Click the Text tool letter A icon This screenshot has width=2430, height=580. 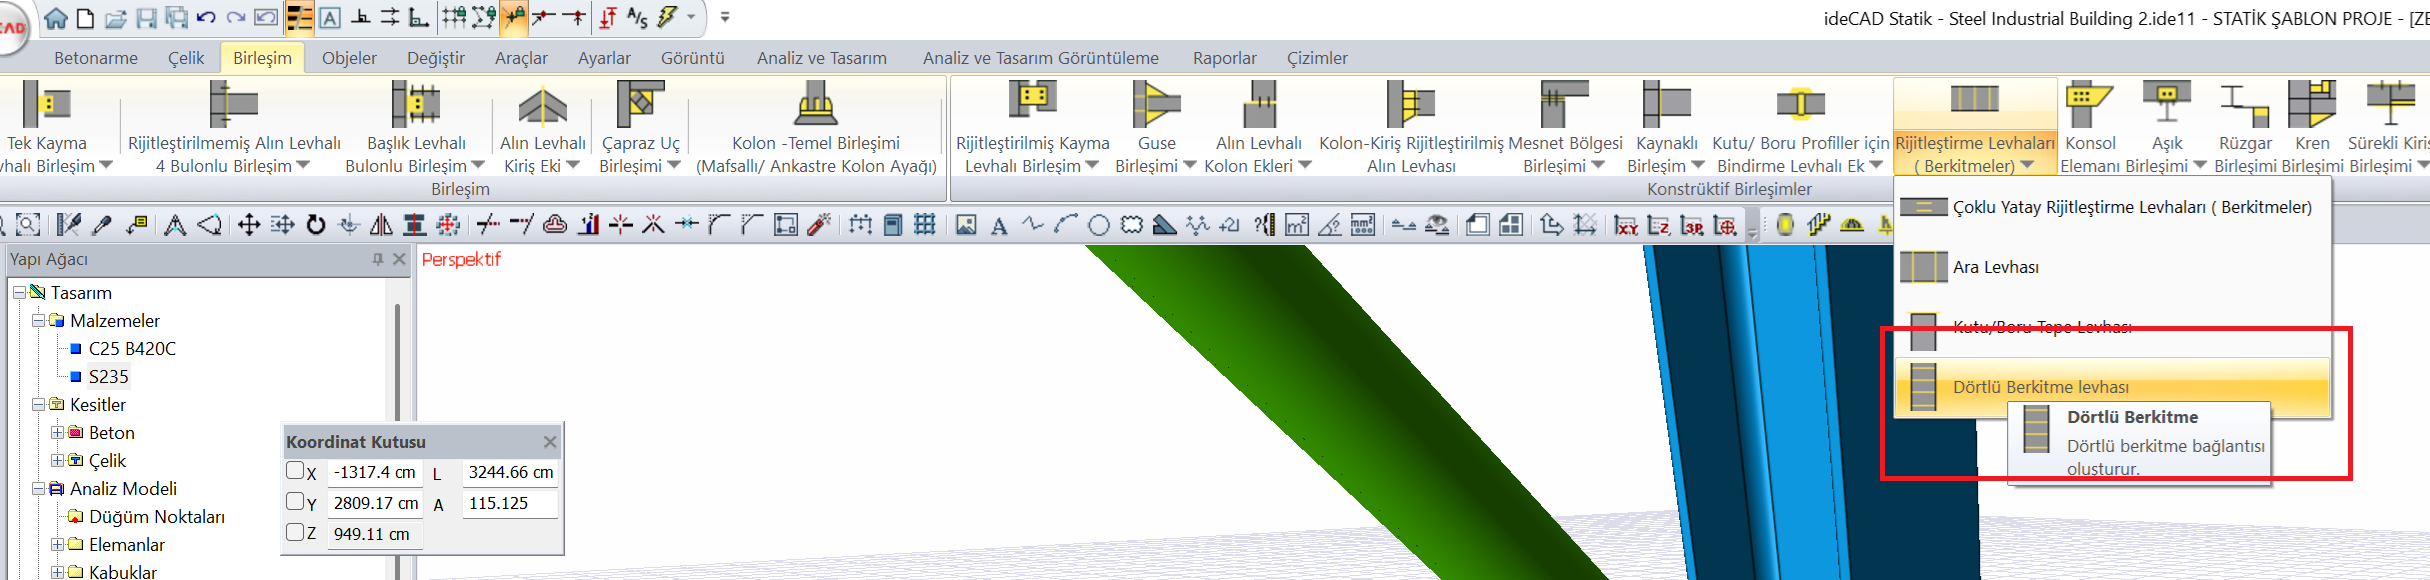click(x=999, y=226)
